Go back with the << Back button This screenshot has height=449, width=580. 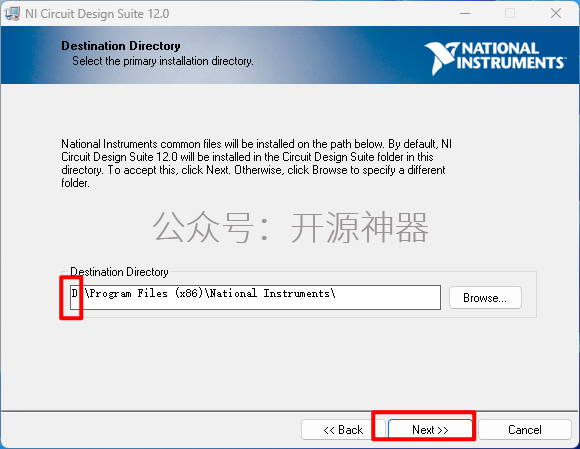click(343, 429)
